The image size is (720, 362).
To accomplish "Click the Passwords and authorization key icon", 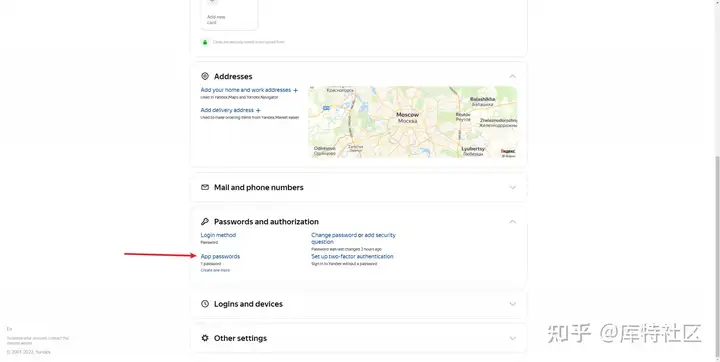I will (205, 221).
